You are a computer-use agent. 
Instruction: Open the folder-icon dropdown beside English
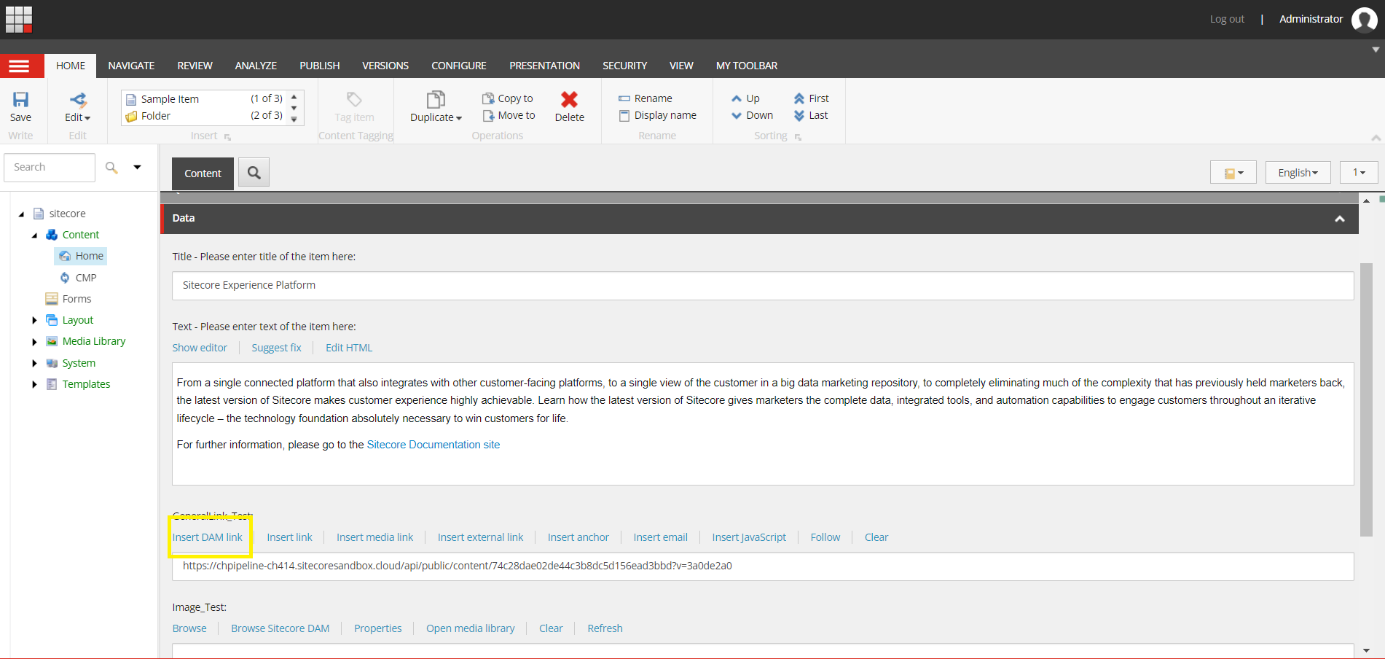coord(1233,173)
